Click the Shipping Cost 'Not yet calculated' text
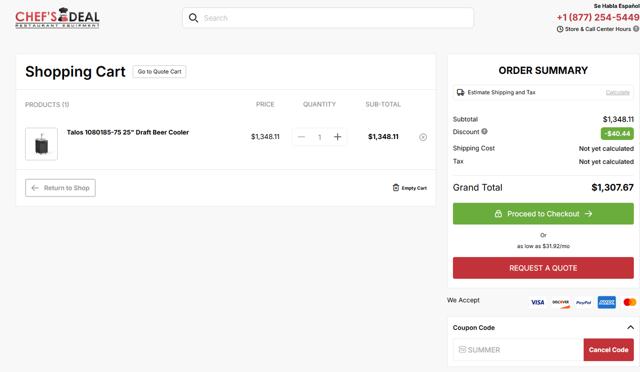Screen dimensions: 640x372 pos(606,149)
